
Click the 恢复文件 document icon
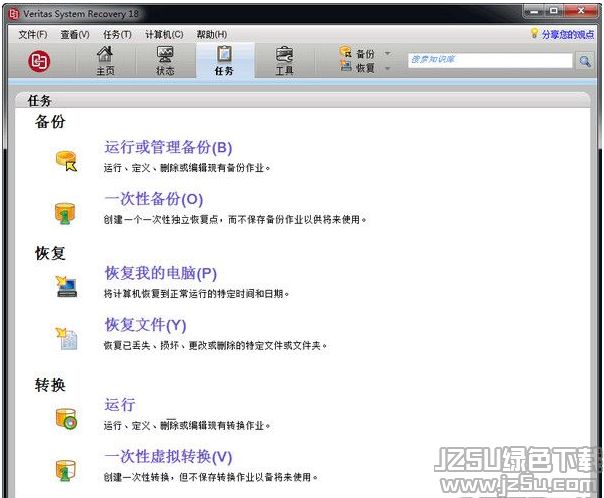67,339
